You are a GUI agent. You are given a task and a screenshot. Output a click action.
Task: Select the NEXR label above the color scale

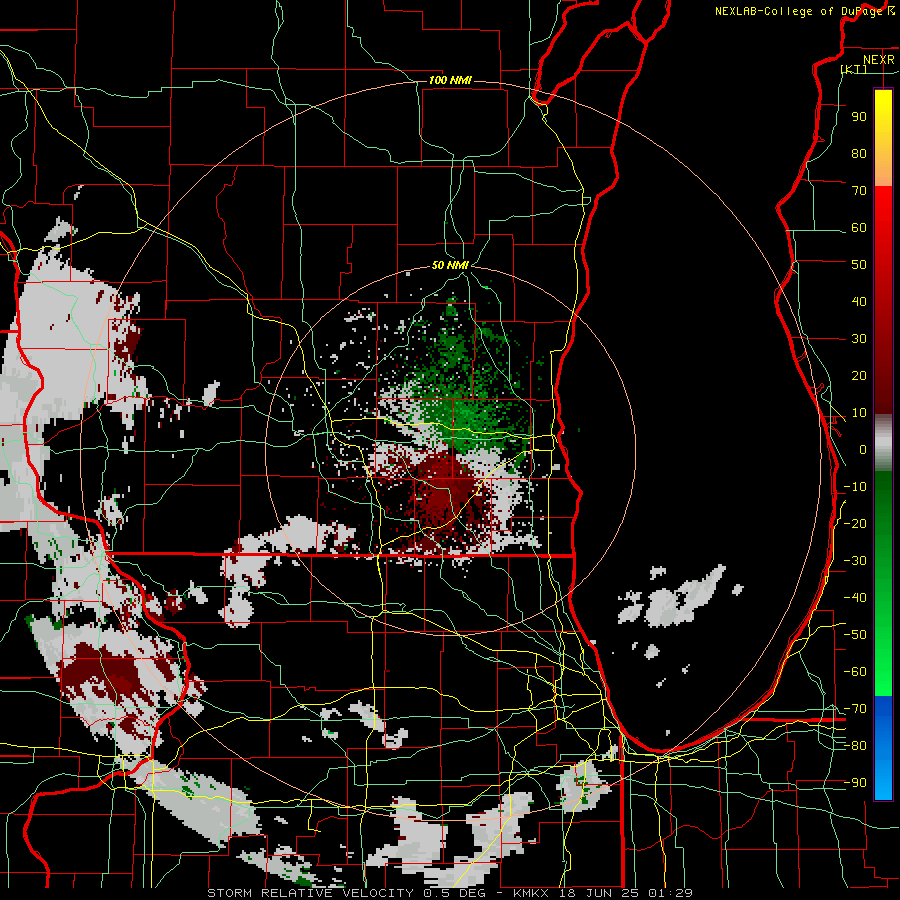(878, 60)
